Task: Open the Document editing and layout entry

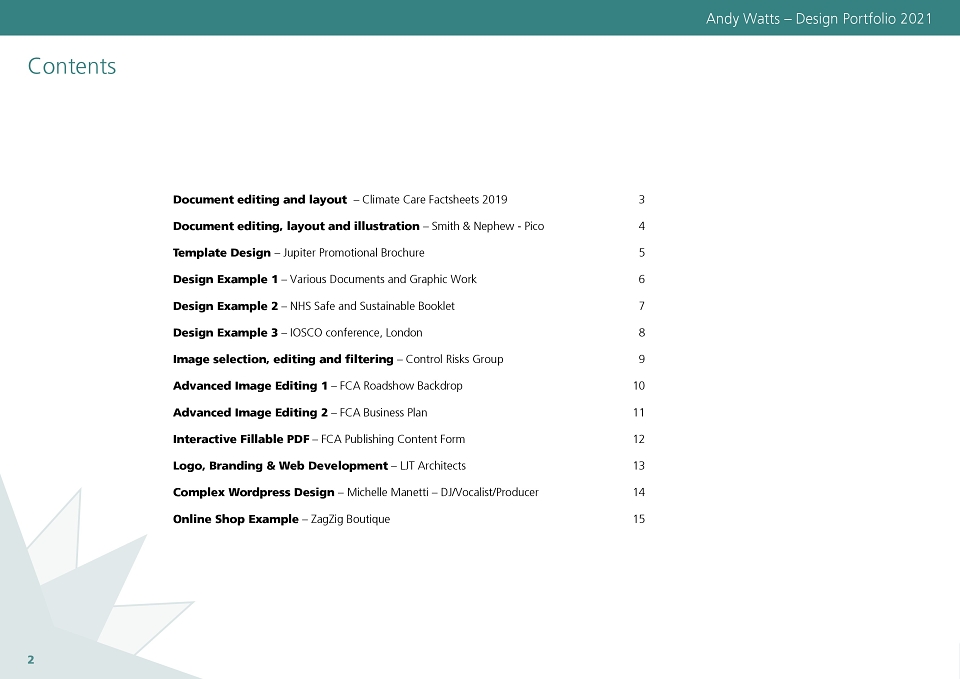Action: [x=340, y=200]
